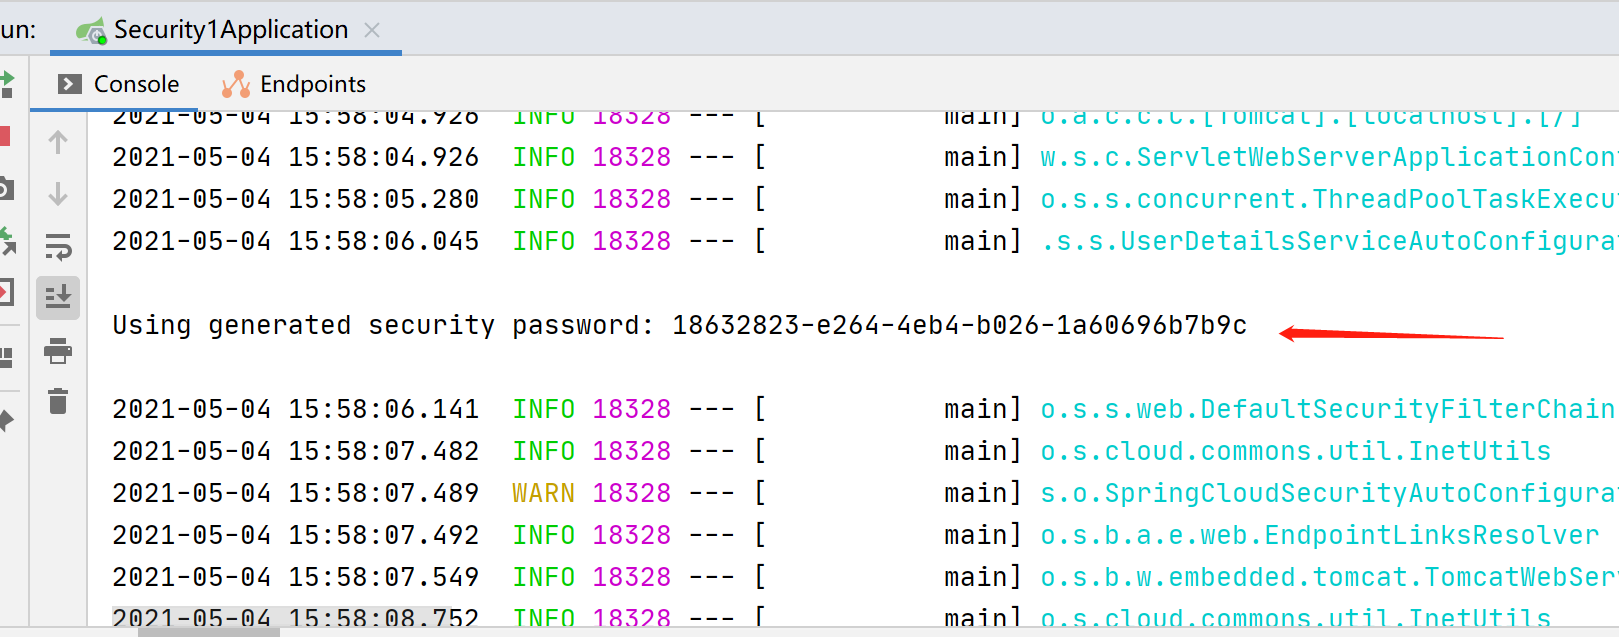1619x637 pixels.
Task: Clear all console output with trash icon
Action: (58, 401)
